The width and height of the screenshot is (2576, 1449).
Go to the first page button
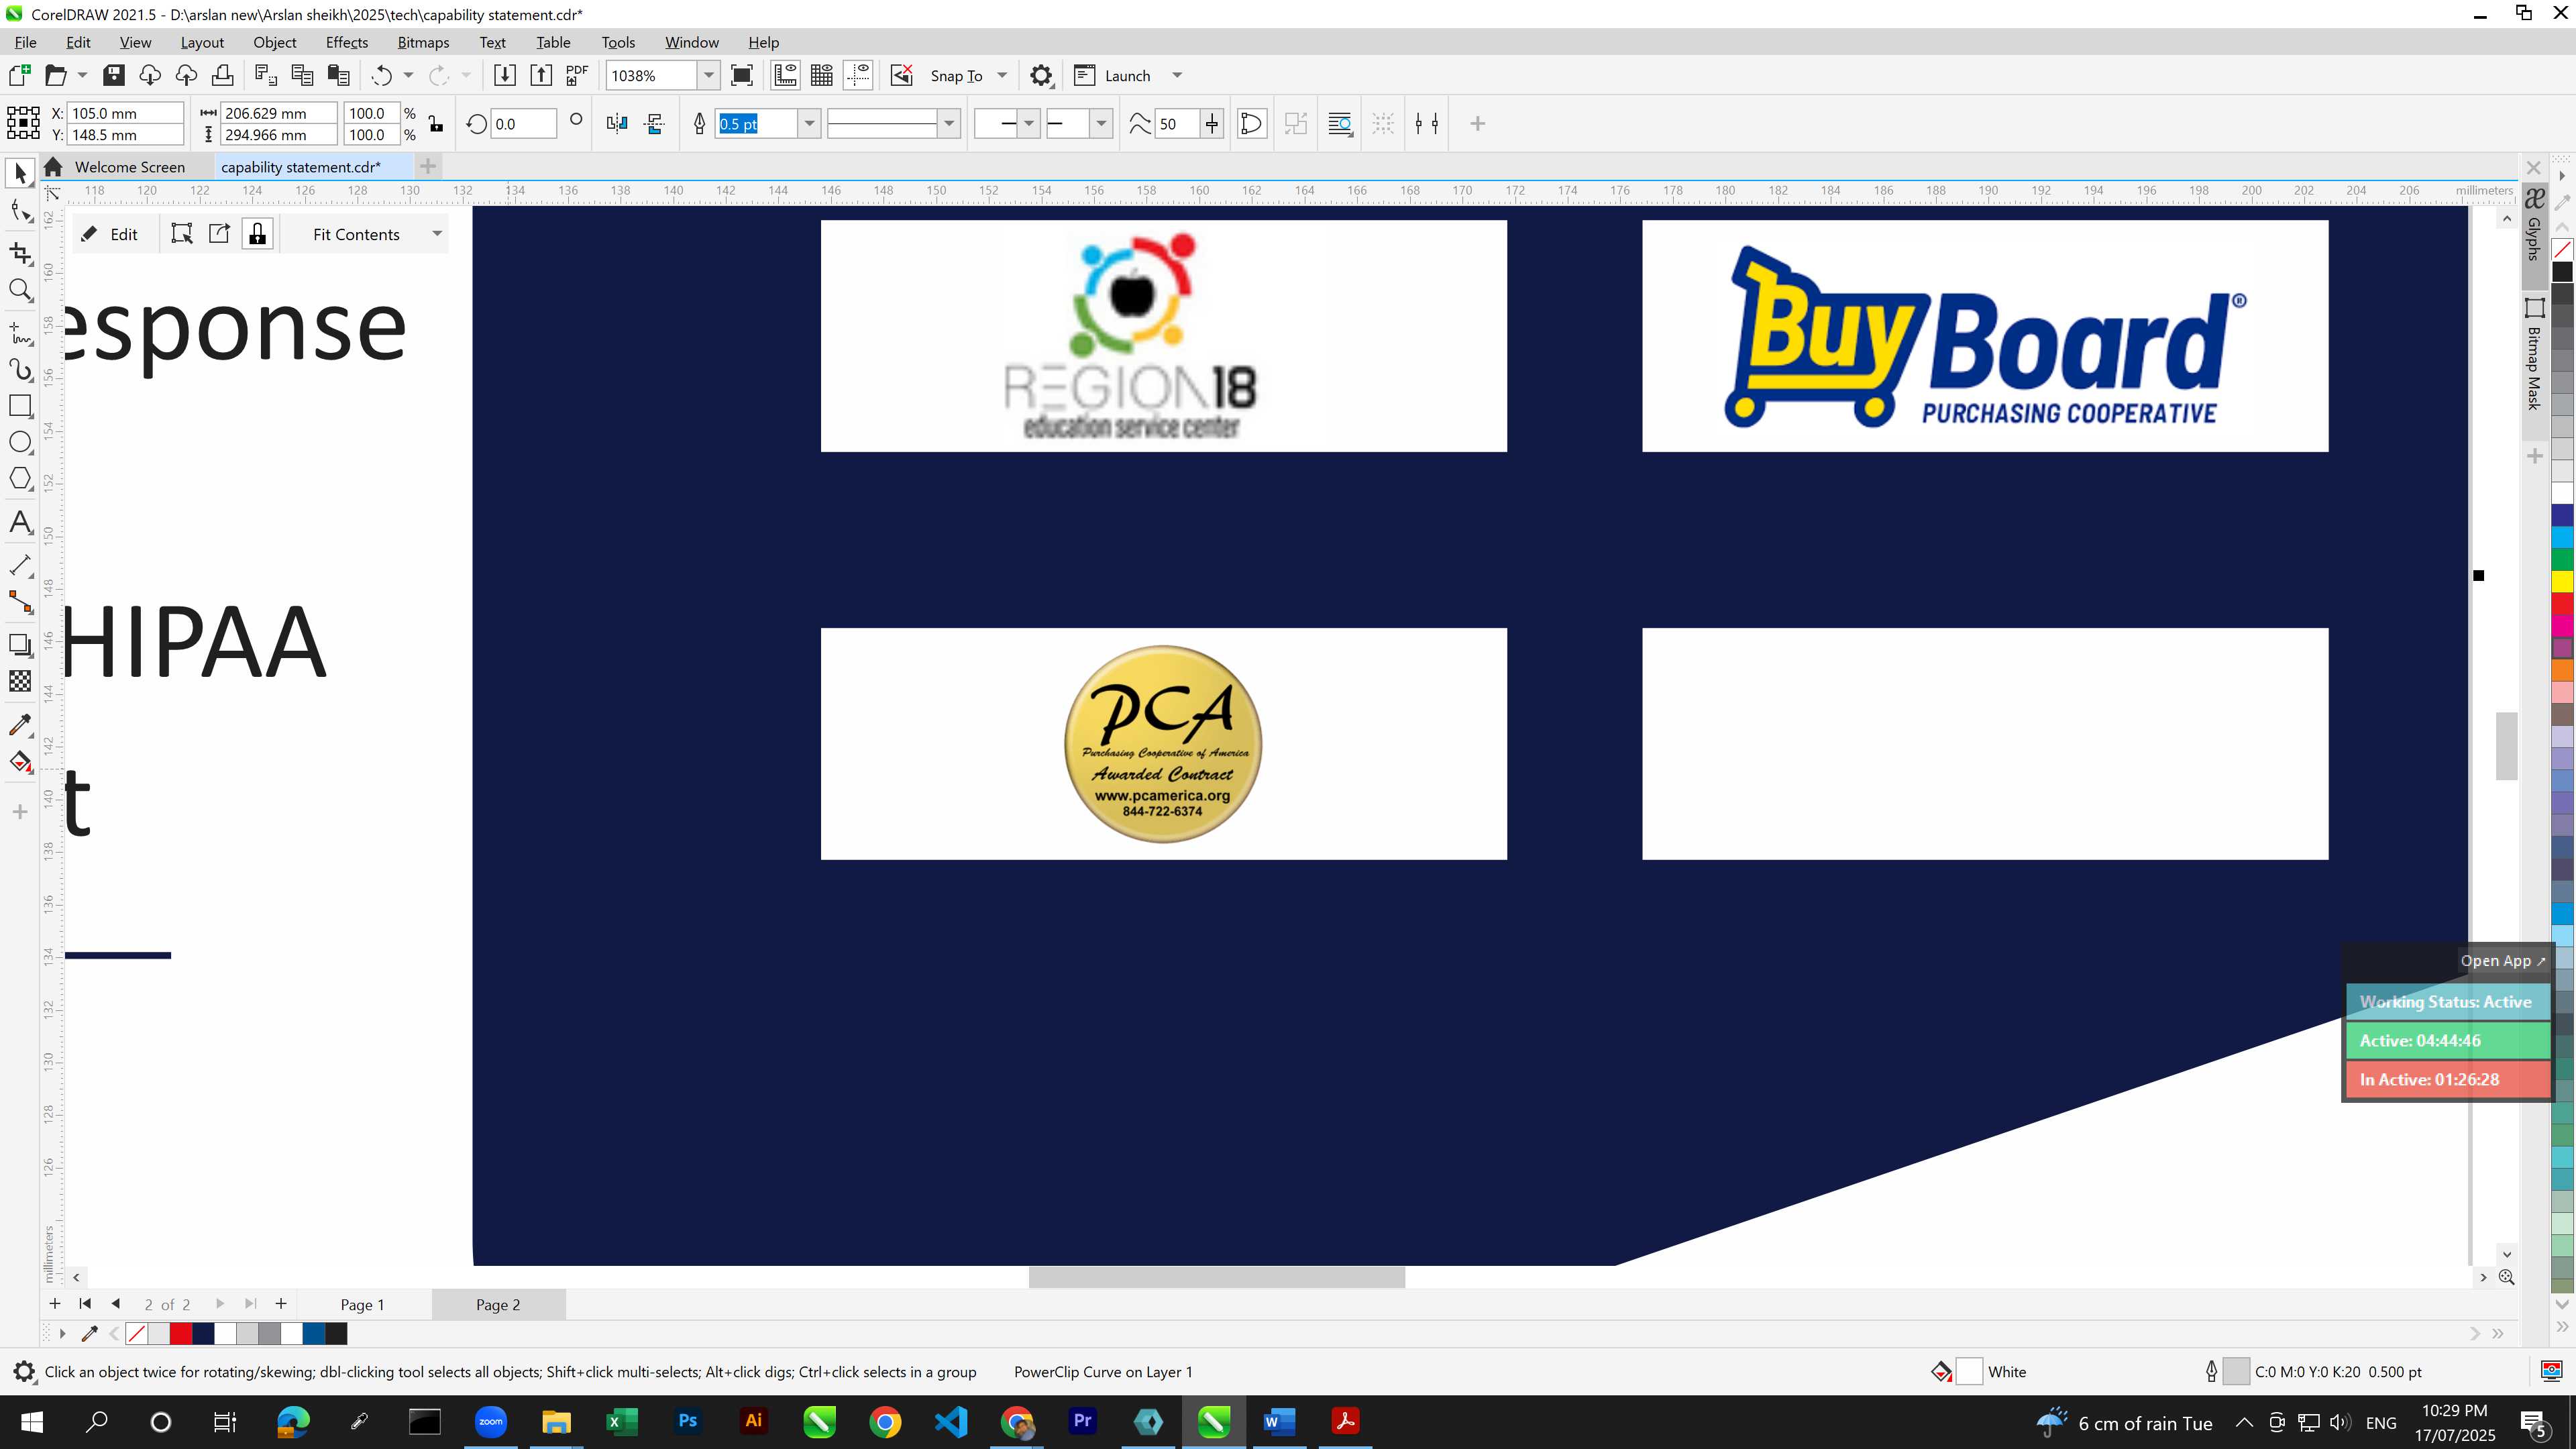pos(85,1303)
